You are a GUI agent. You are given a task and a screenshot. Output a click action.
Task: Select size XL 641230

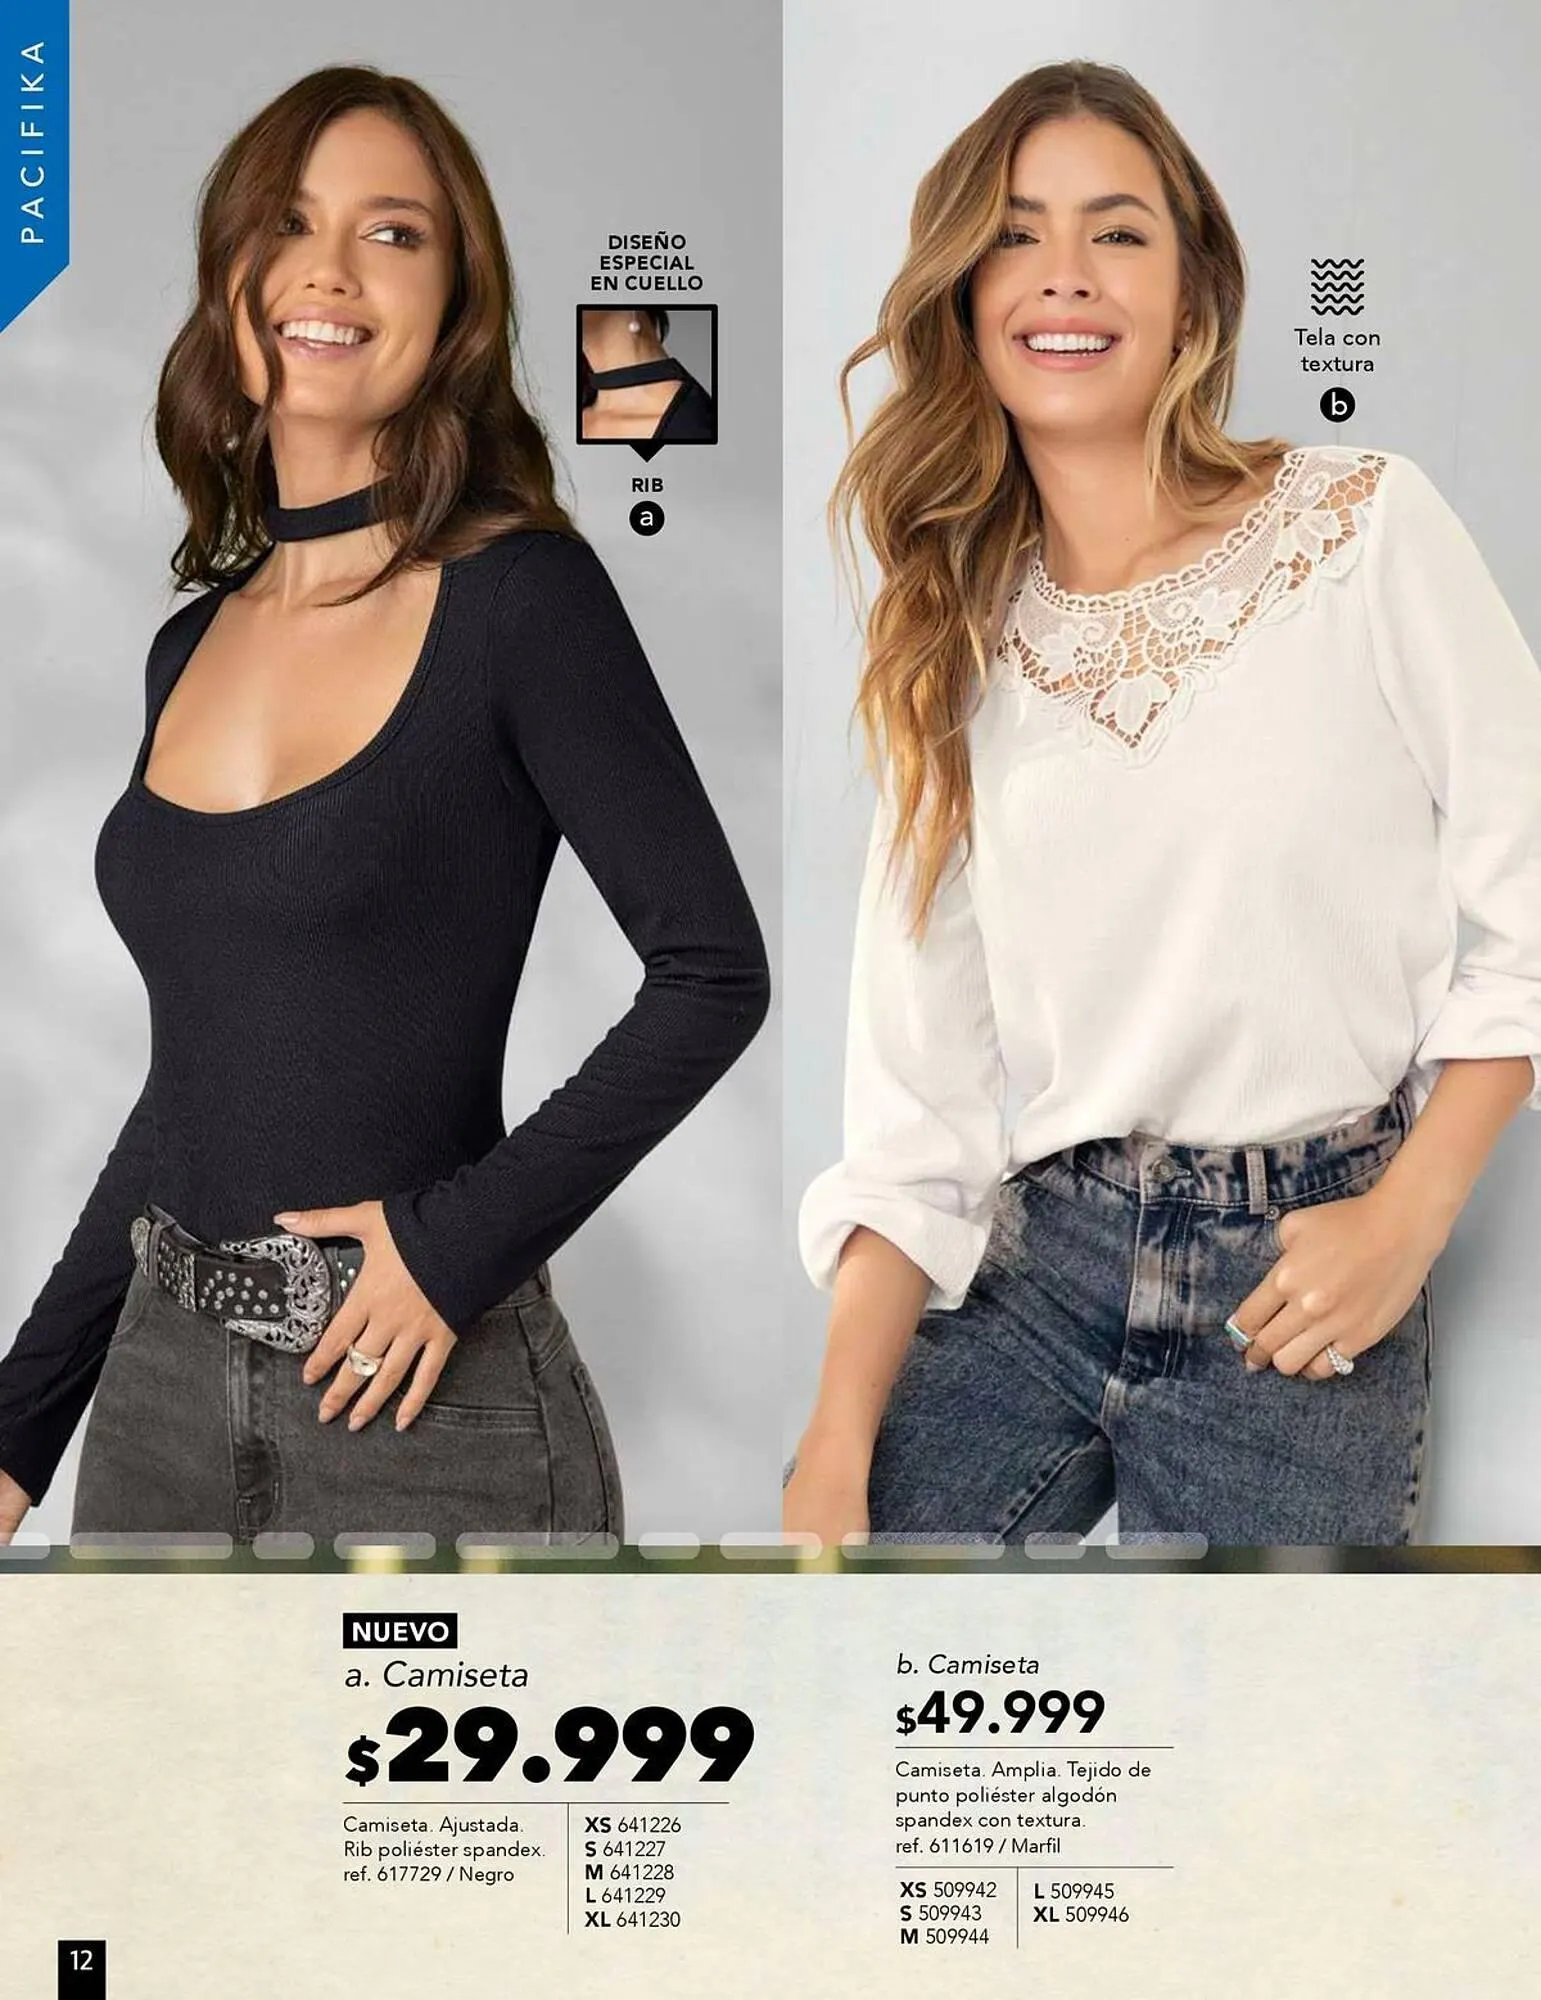(632, 1919)
